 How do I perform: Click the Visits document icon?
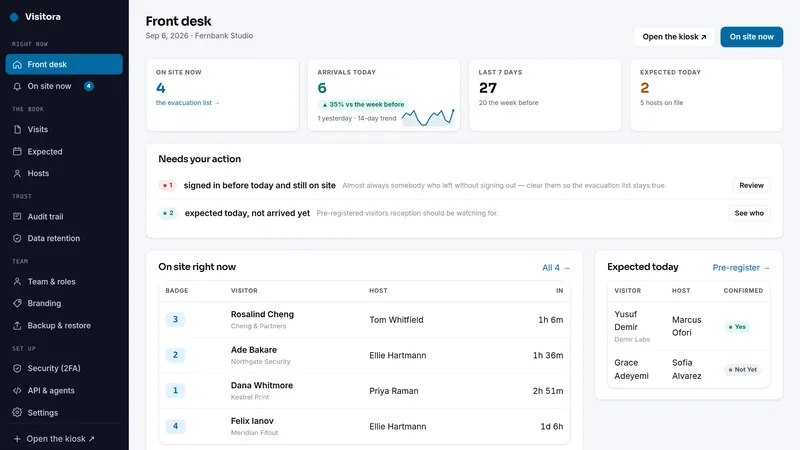point(17,130)
